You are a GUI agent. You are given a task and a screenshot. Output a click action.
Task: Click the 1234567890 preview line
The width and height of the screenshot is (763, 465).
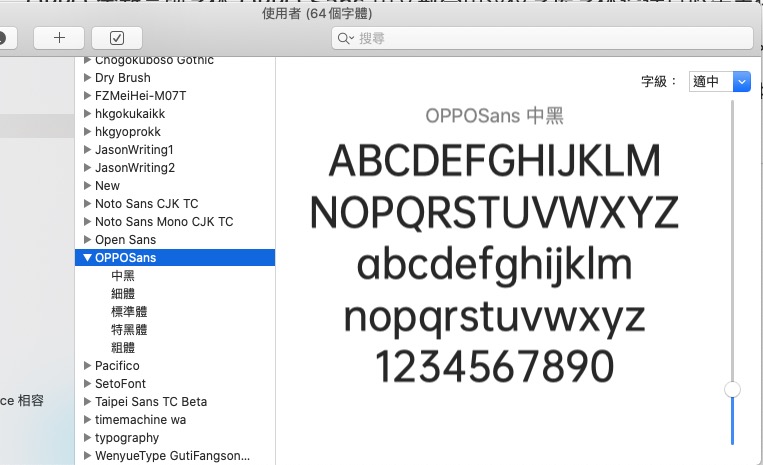[494, 367]
